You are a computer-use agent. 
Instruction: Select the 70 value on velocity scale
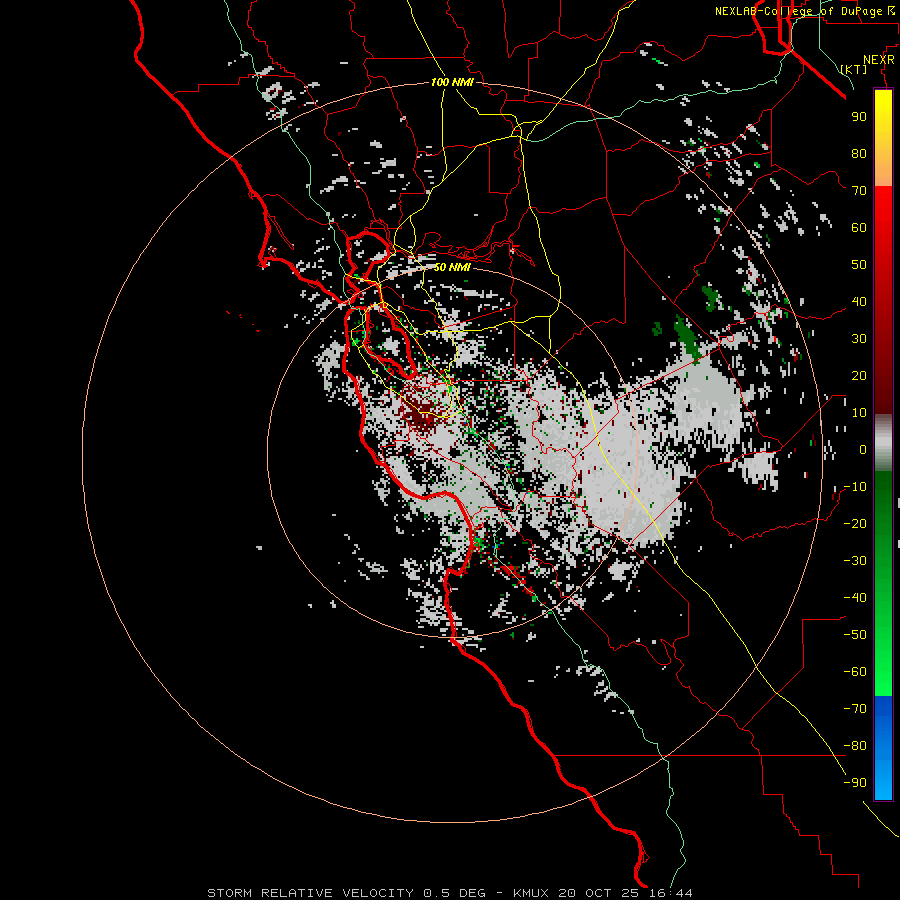click(859, 191)
